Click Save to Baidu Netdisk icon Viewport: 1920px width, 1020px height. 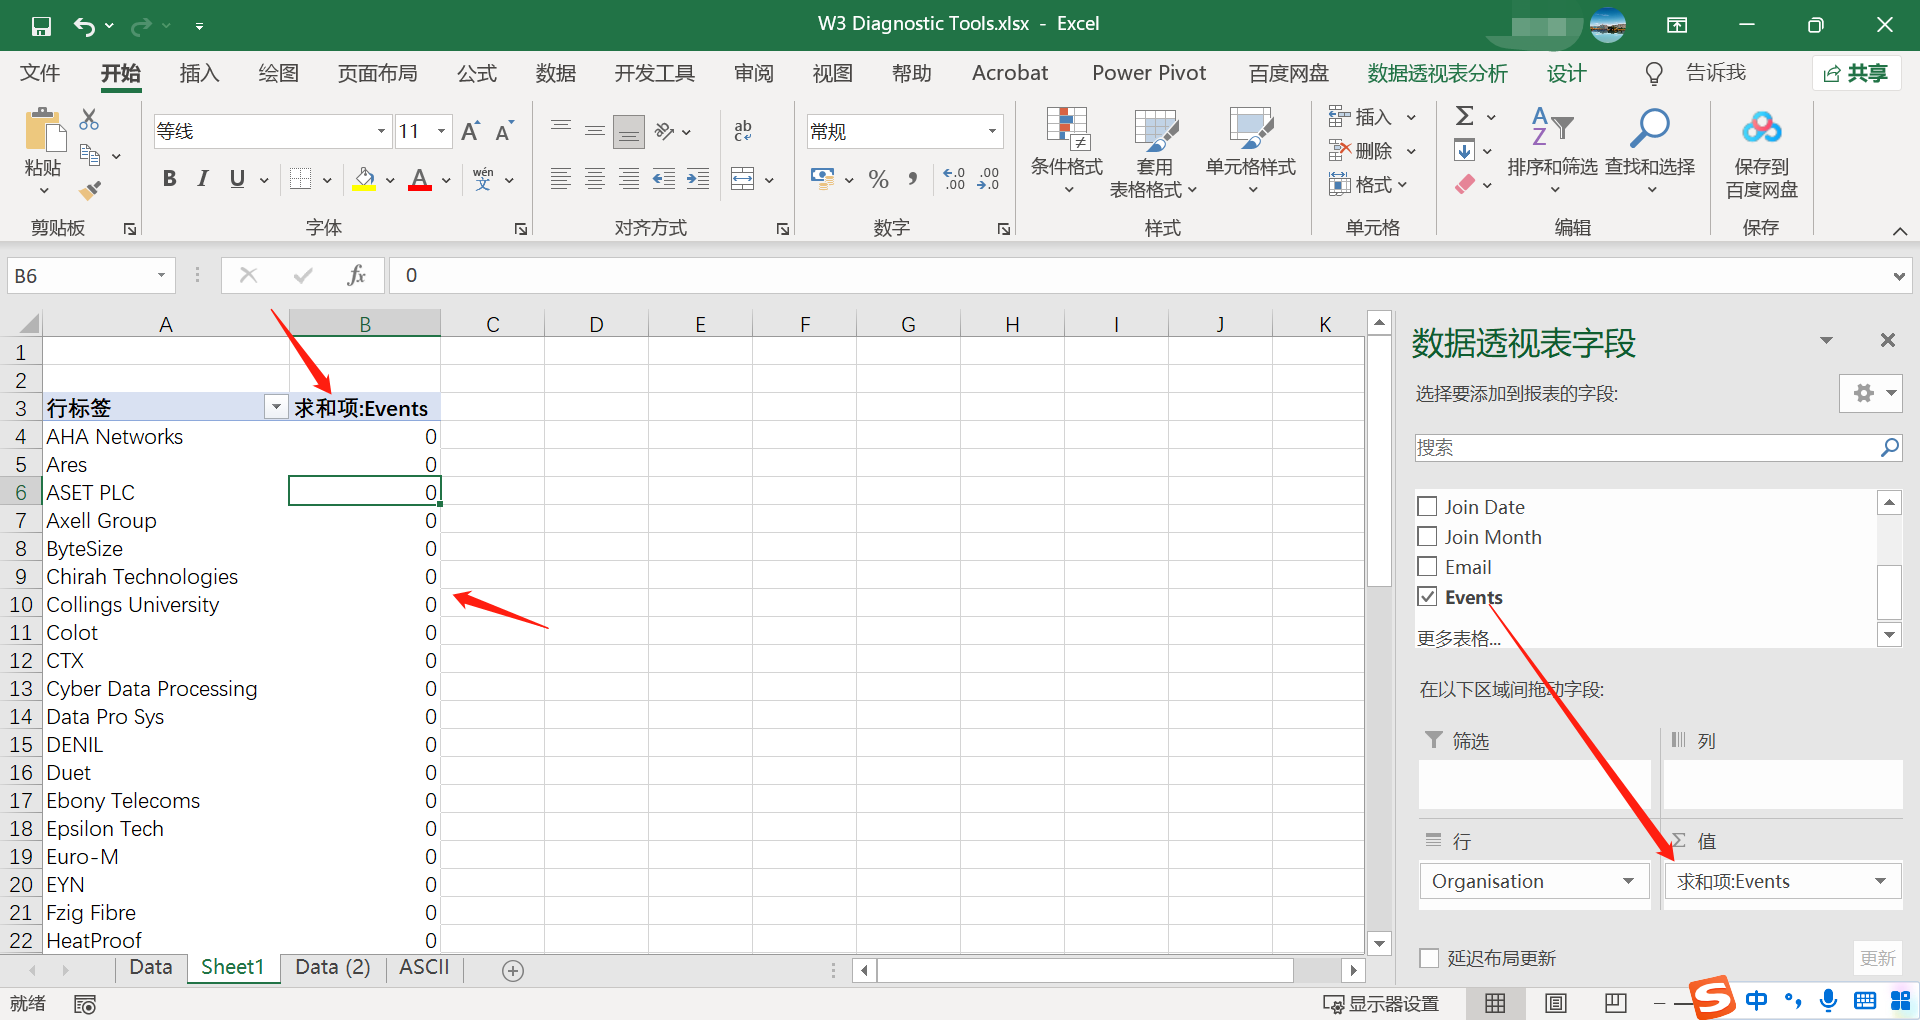[x=1762, y=153]
